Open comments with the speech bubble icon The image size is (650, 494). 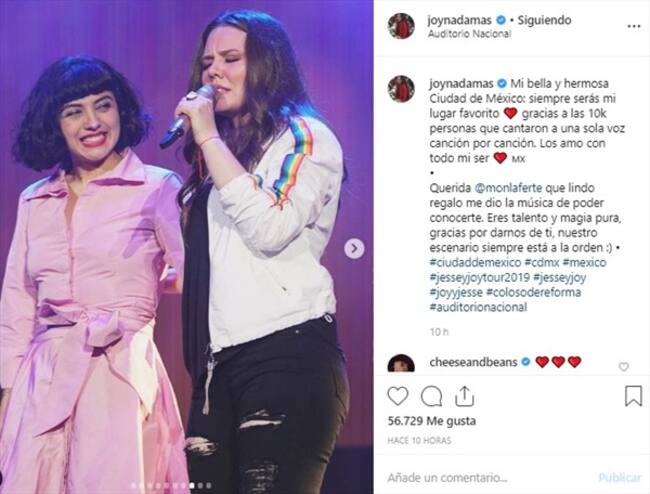(x=432, y=396)
